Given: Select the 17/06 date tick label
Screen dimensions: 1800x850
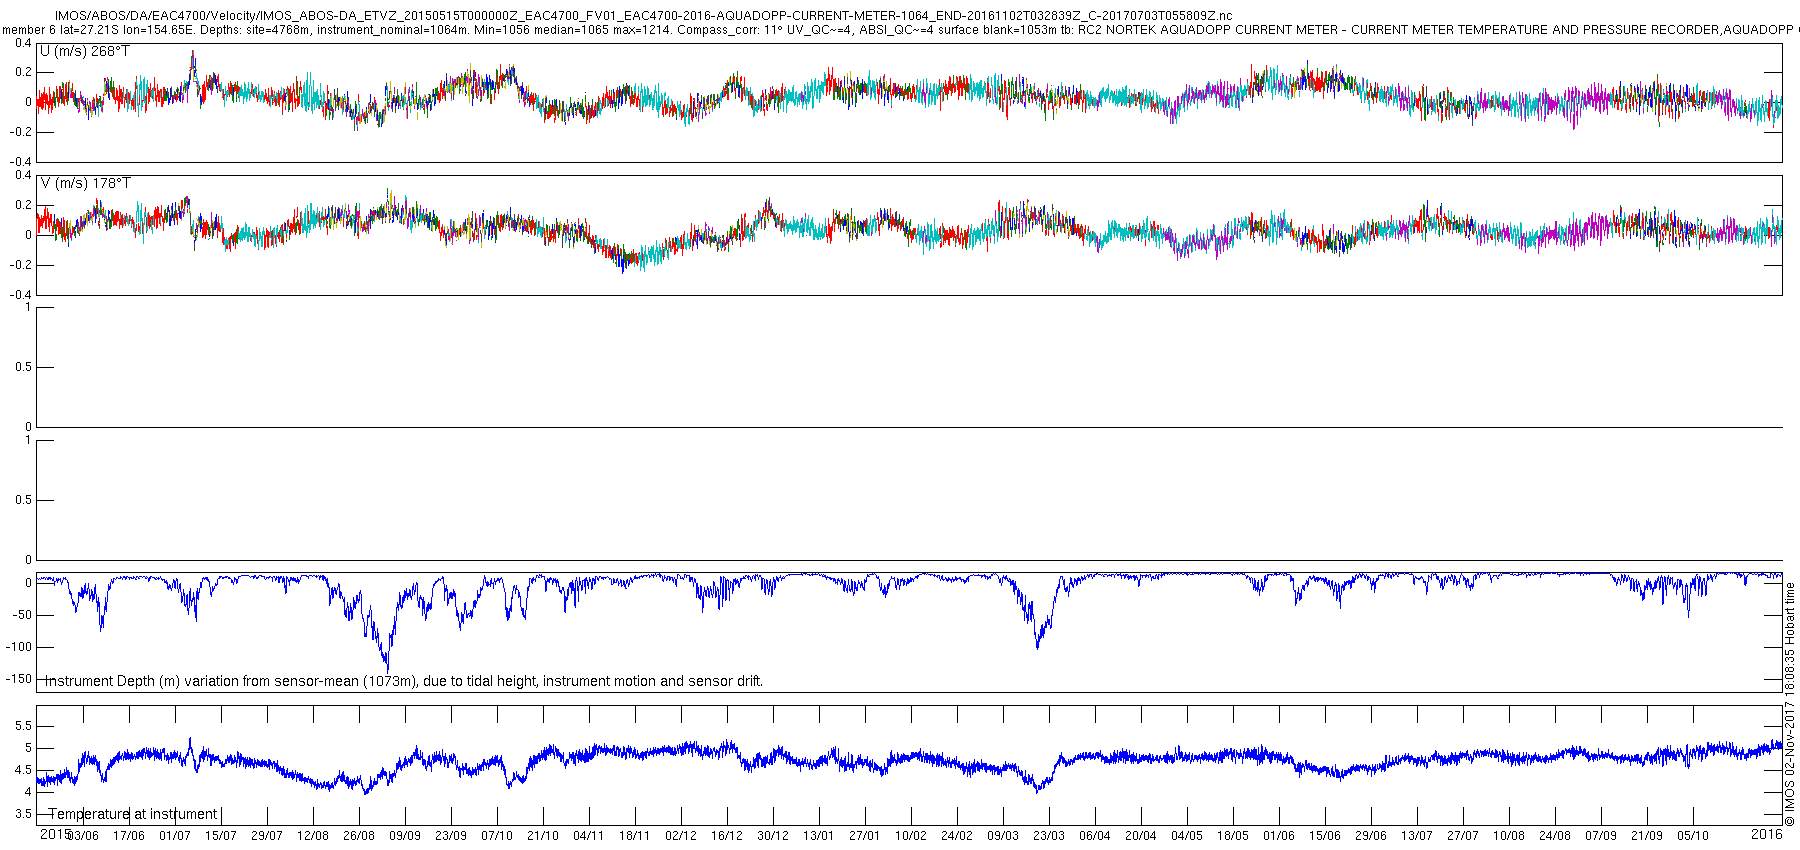Looking at the screenshot, I should tap(129, 836).
